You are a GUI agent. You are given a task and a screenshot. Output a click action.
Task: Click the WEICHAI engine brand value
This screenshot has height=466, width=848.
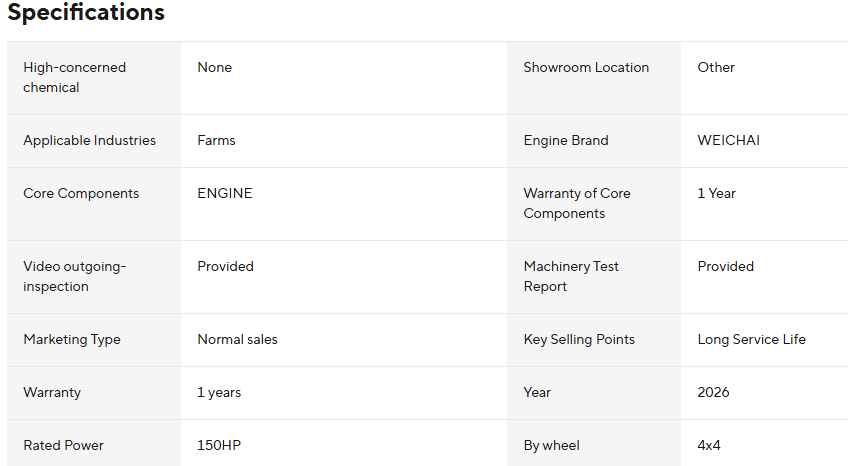point(728,141)
